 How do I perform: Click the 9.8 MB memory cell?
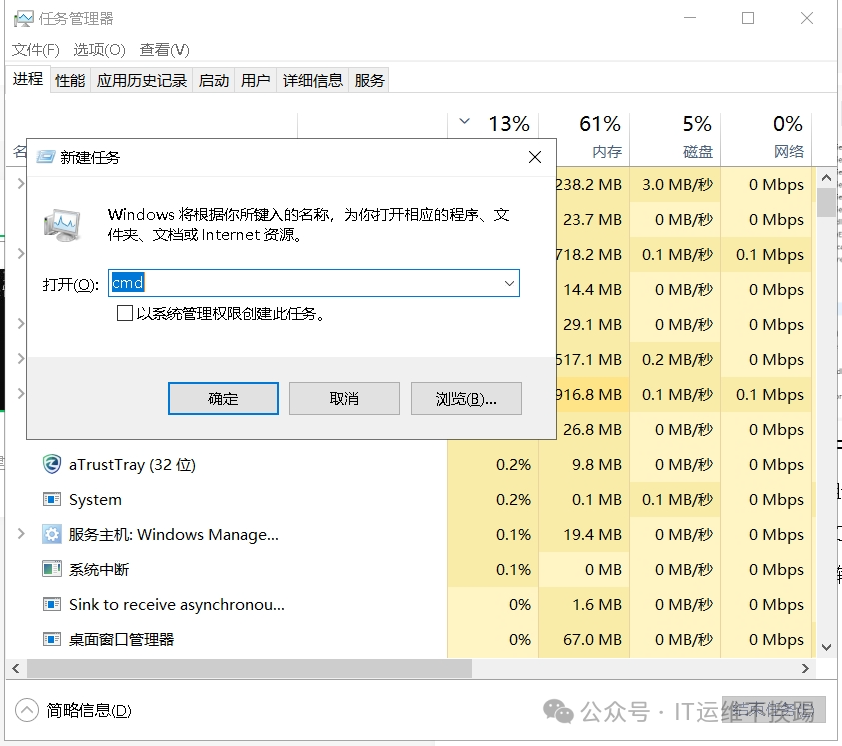(x=584, y=464)
